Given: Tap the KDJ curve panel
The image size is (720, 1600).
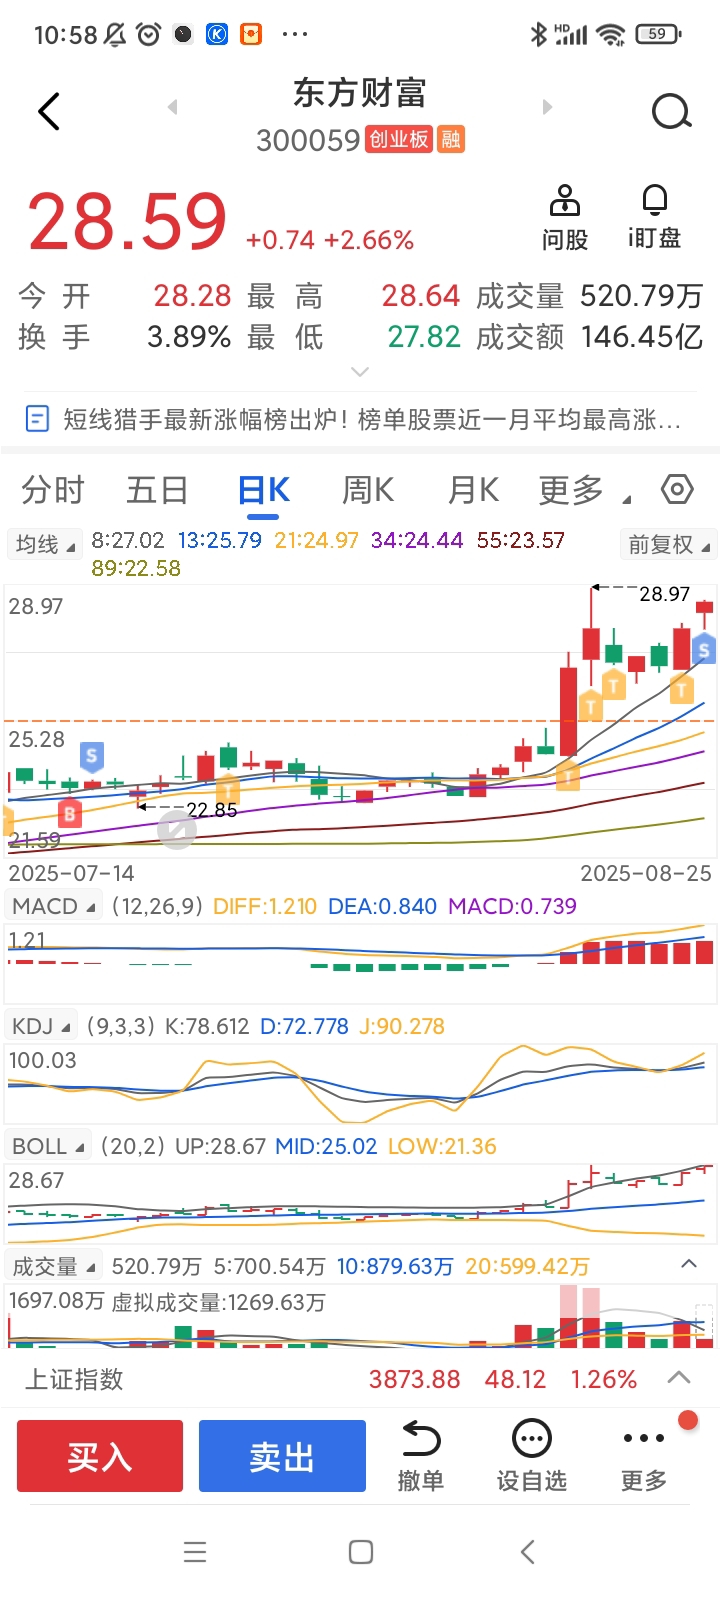Looking at the screenshot, I should tap(360, 1083).
